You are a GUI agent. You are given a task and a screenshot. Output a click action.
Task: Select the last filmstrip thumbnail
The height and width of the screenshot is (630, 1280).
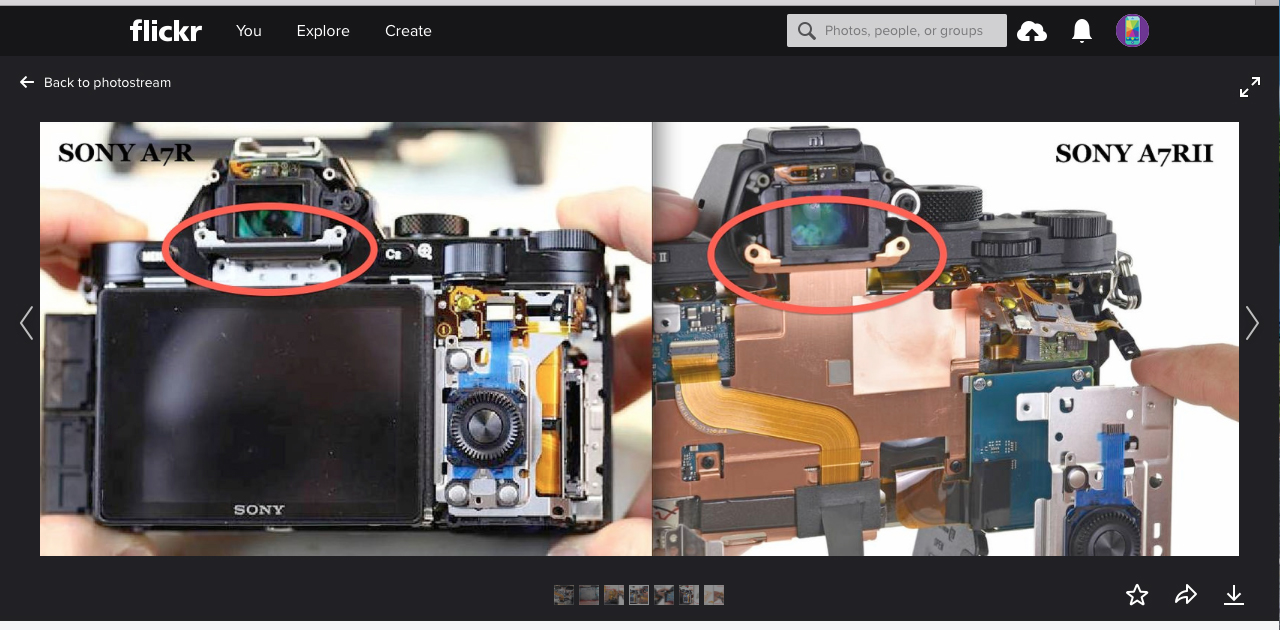pyautogui.click(x=713, y=595)
